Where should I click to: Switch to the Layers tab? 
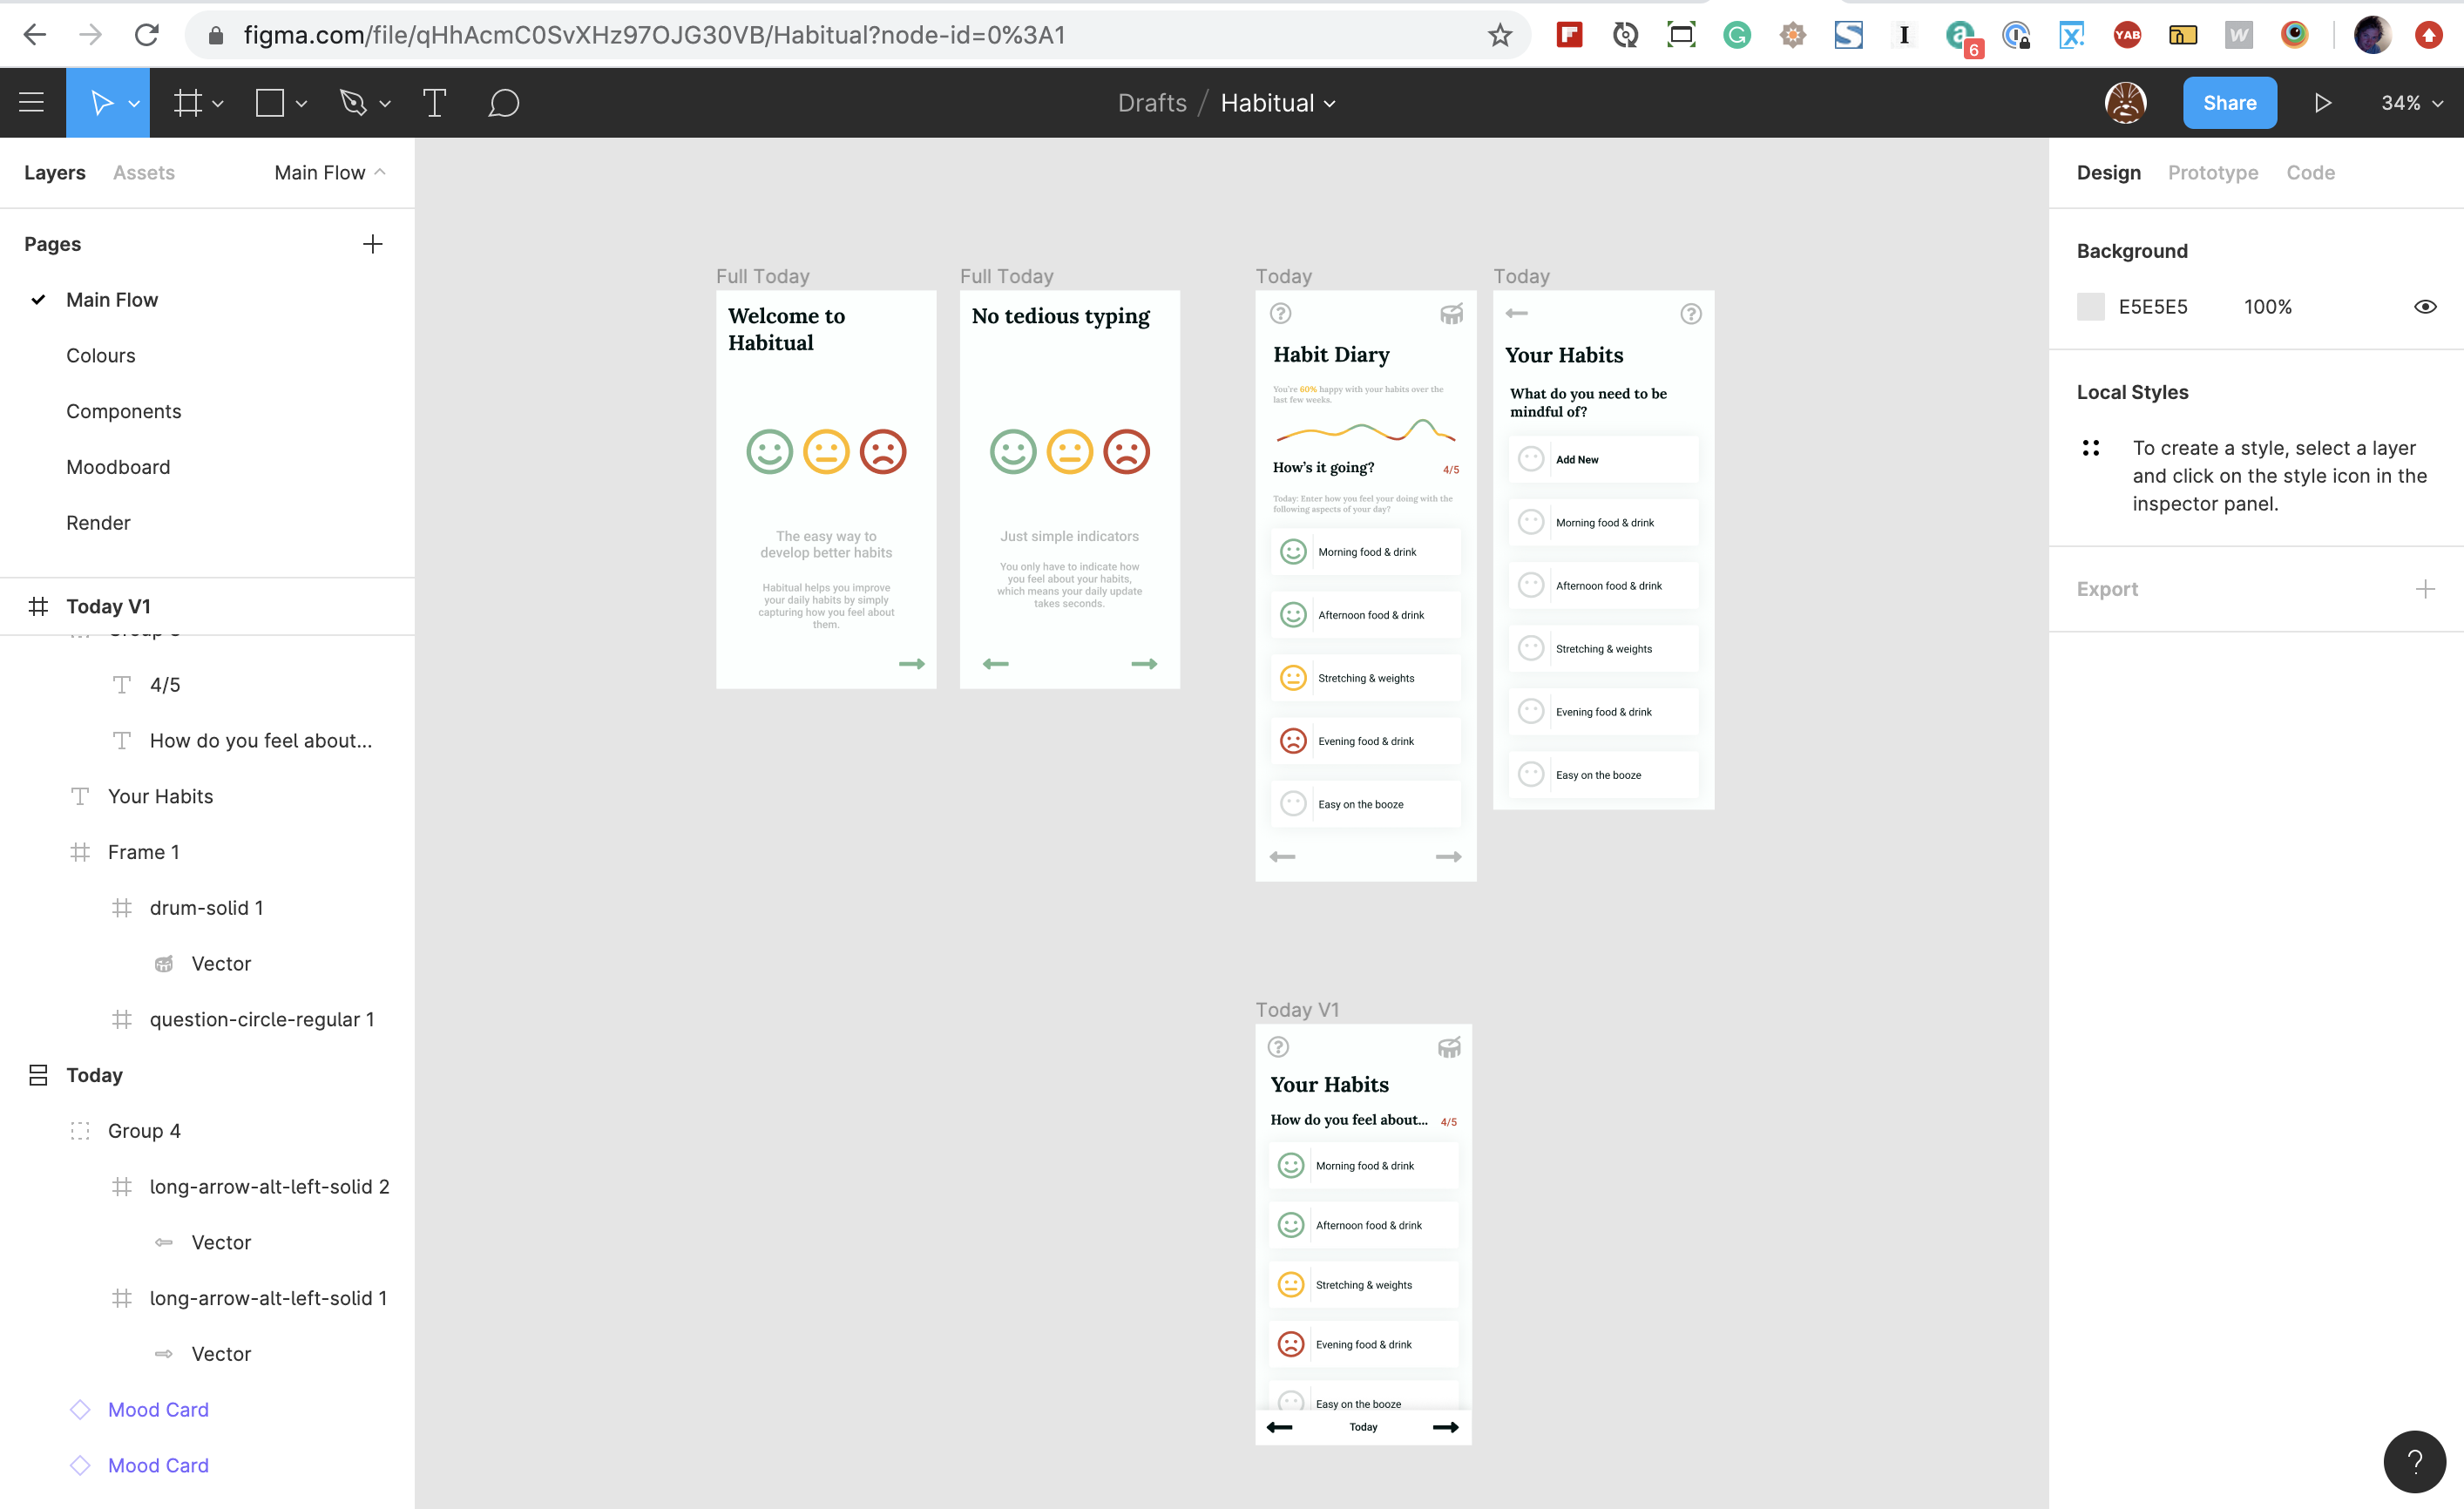55,172
